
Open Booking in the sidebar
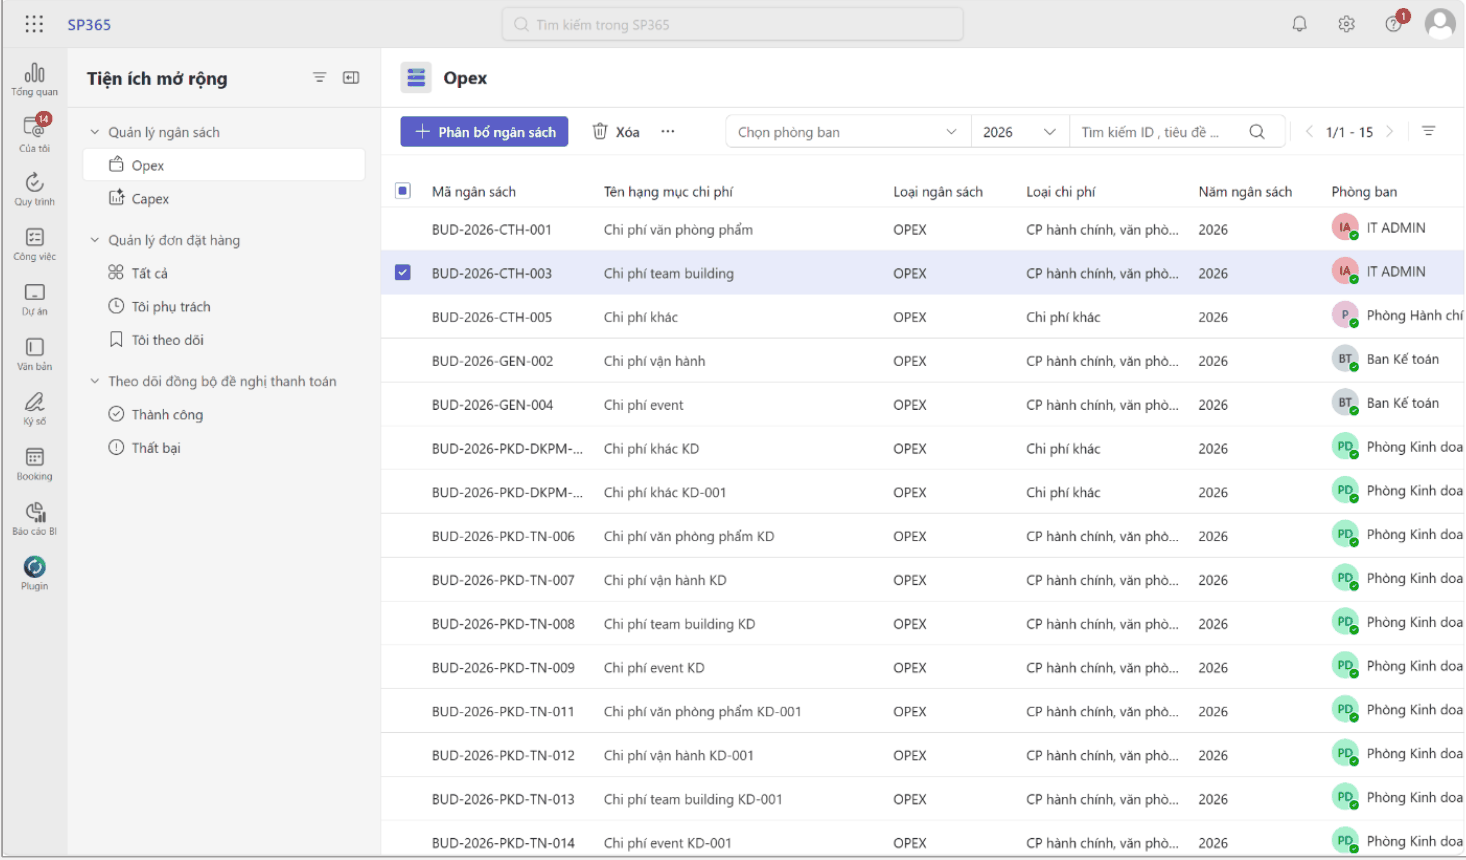[35, 464]
